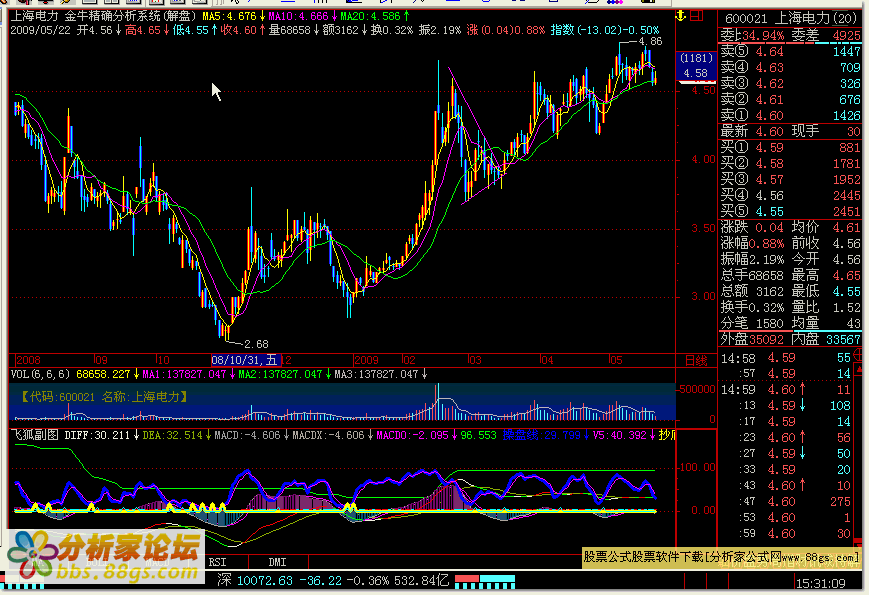Click the MA20:4.586 indicator label
Viewport: 869px width, 595px height.
(370, 17)
